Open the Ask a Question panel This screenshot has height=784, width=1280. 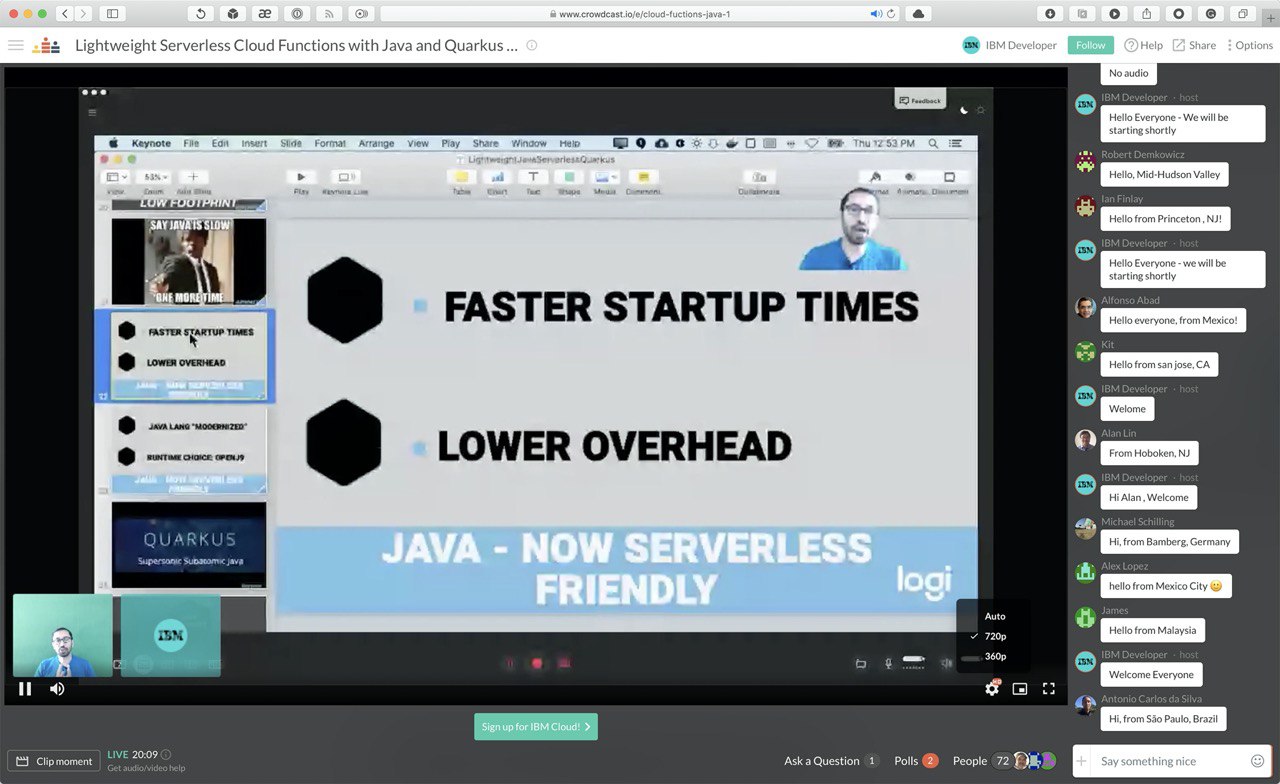(x=831, y=761)
